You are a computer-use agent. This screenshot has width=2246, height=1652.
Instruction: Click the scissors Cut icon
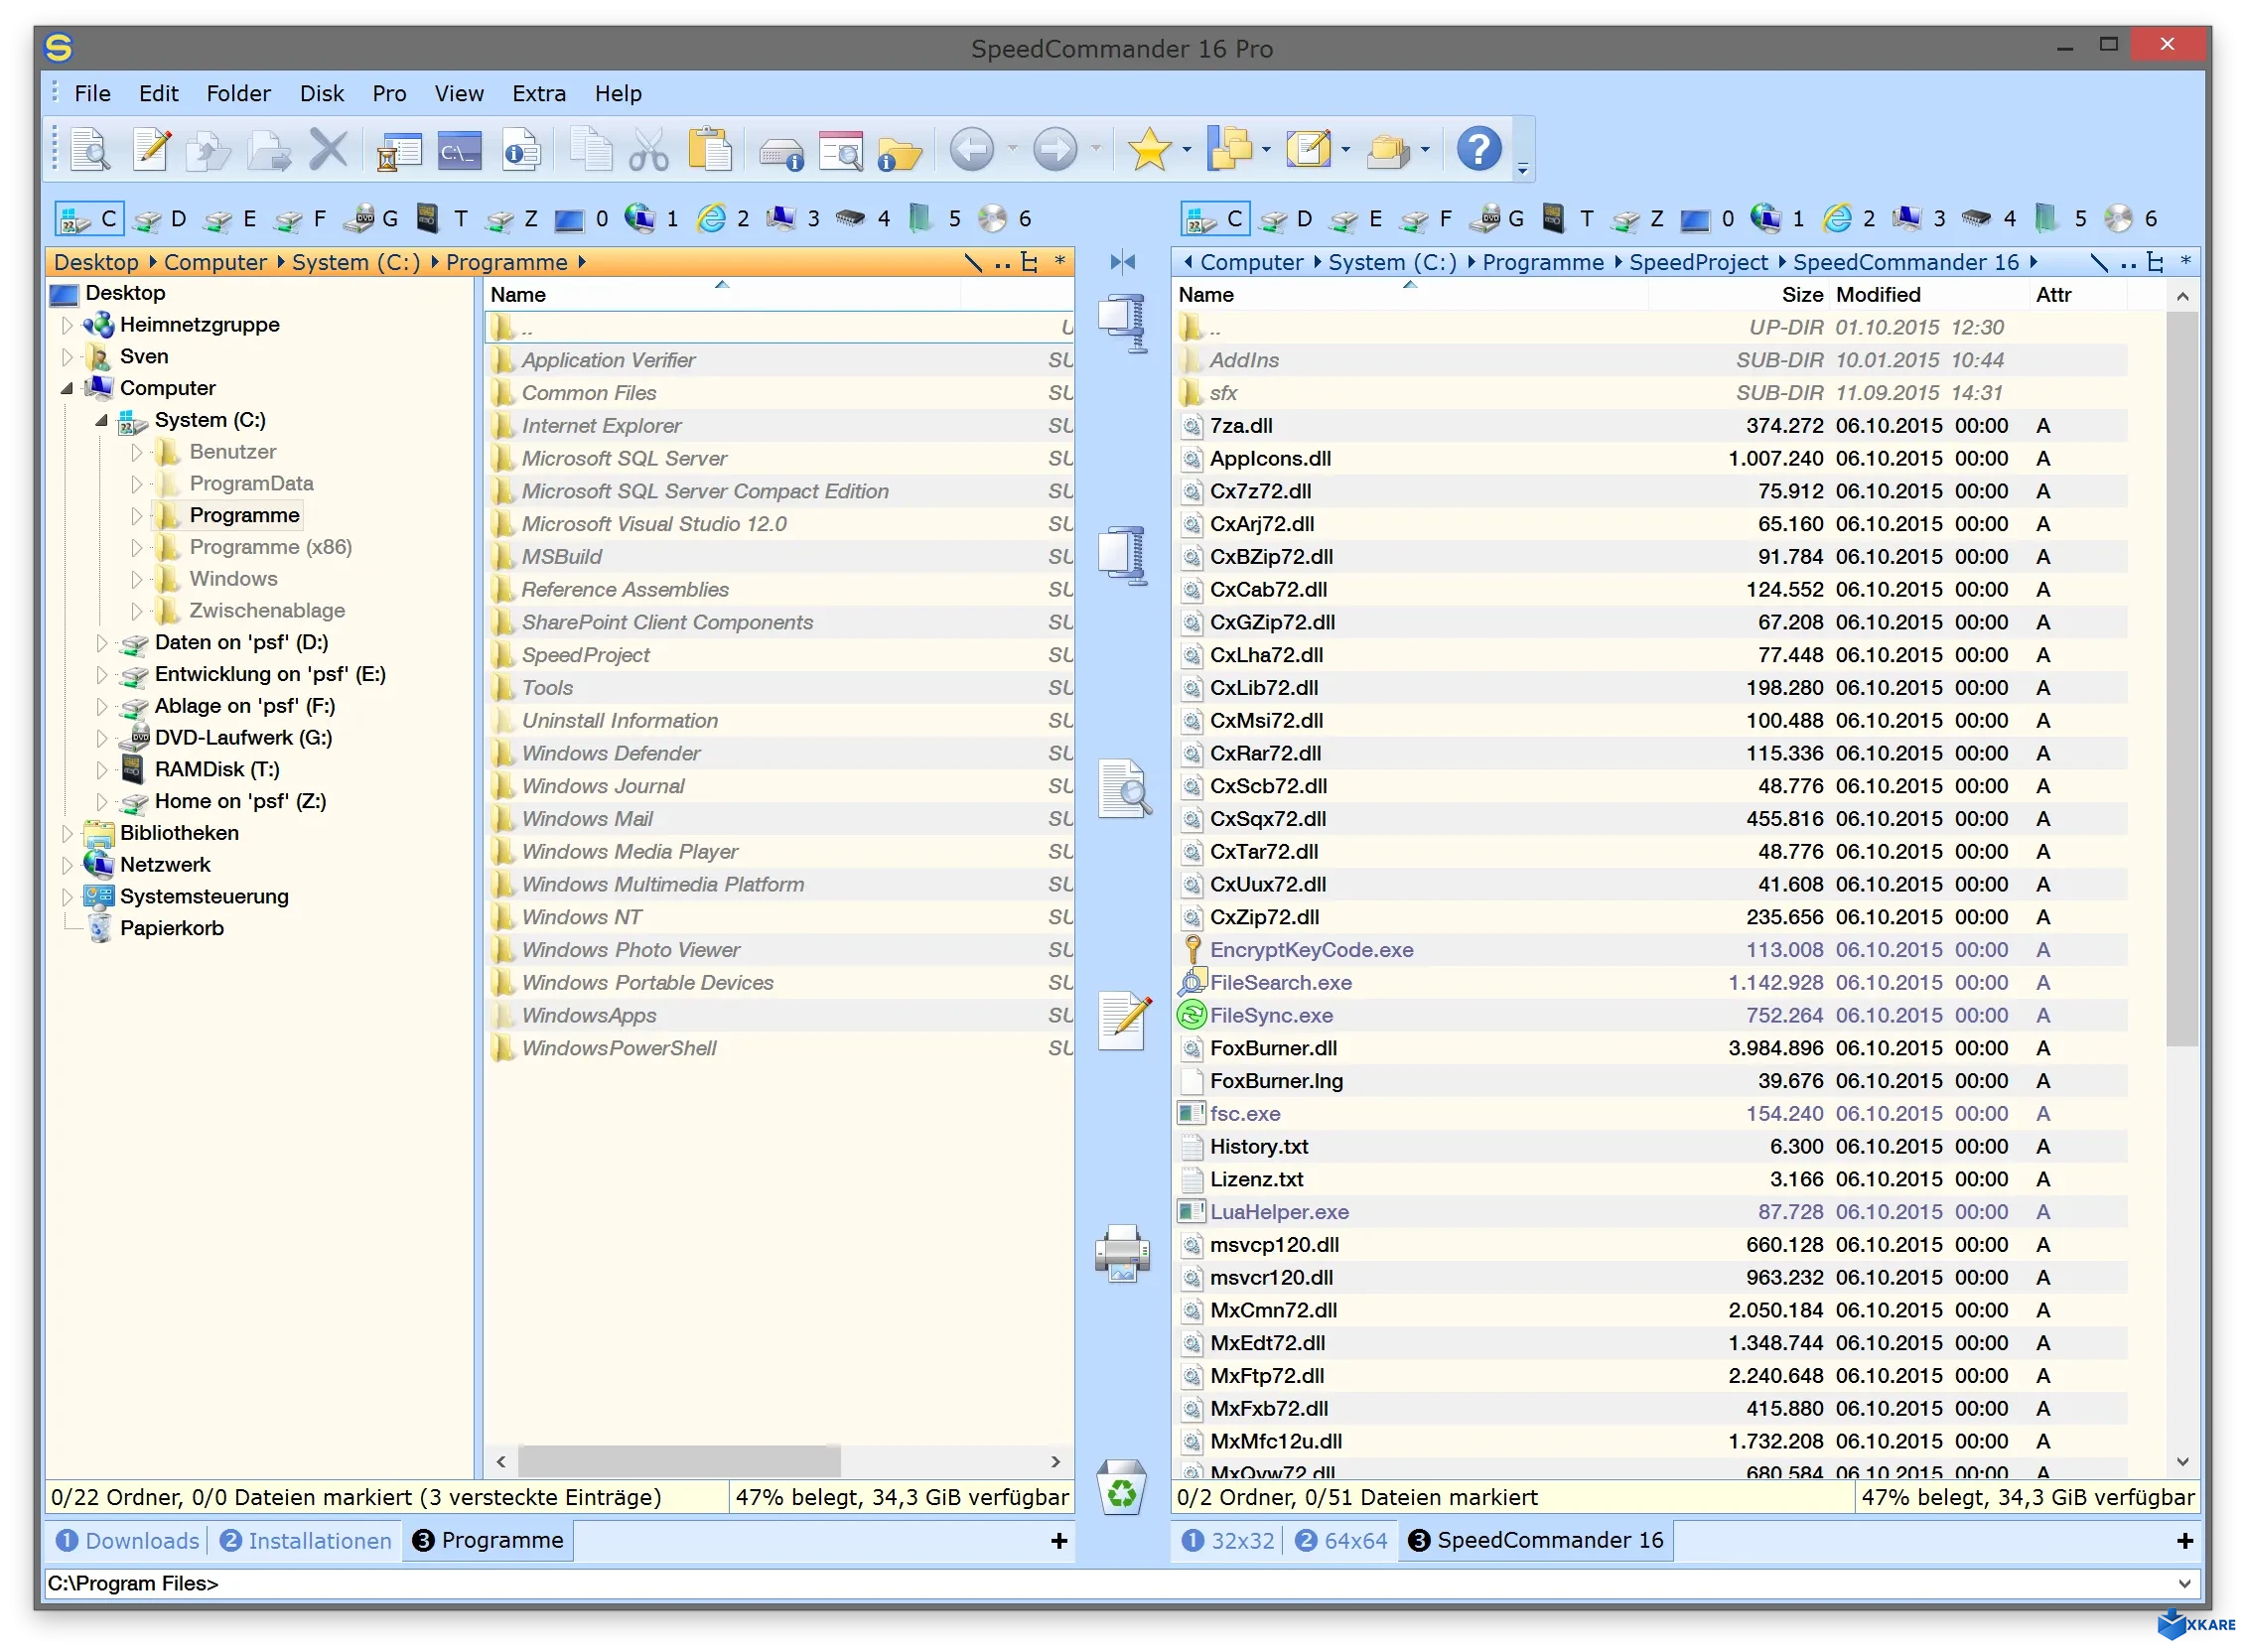click(x=649, y=150)
